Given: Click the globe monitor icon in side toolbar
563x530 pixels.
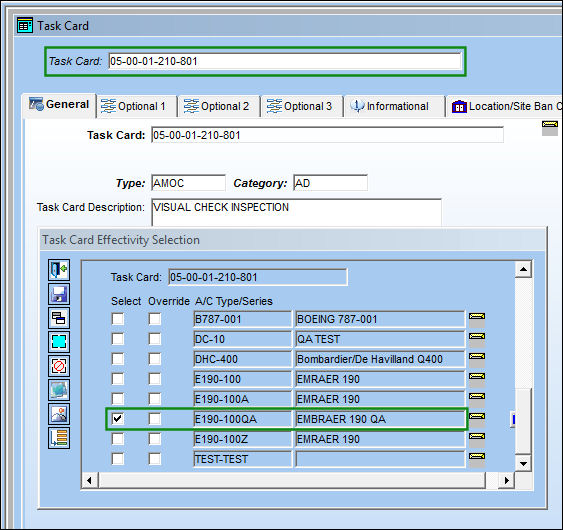Looking at the screenshot, I should click(x=59, y=390).
